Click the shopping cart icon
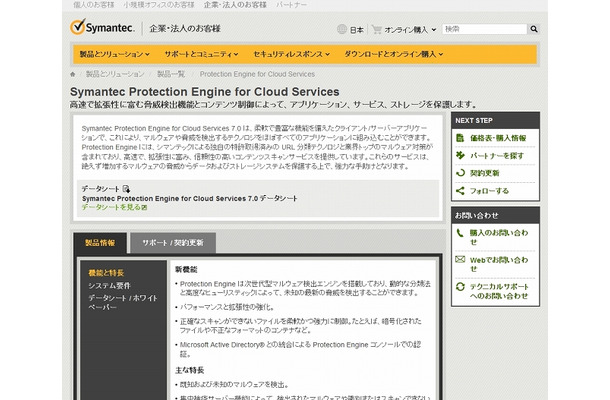 (376, 29)
